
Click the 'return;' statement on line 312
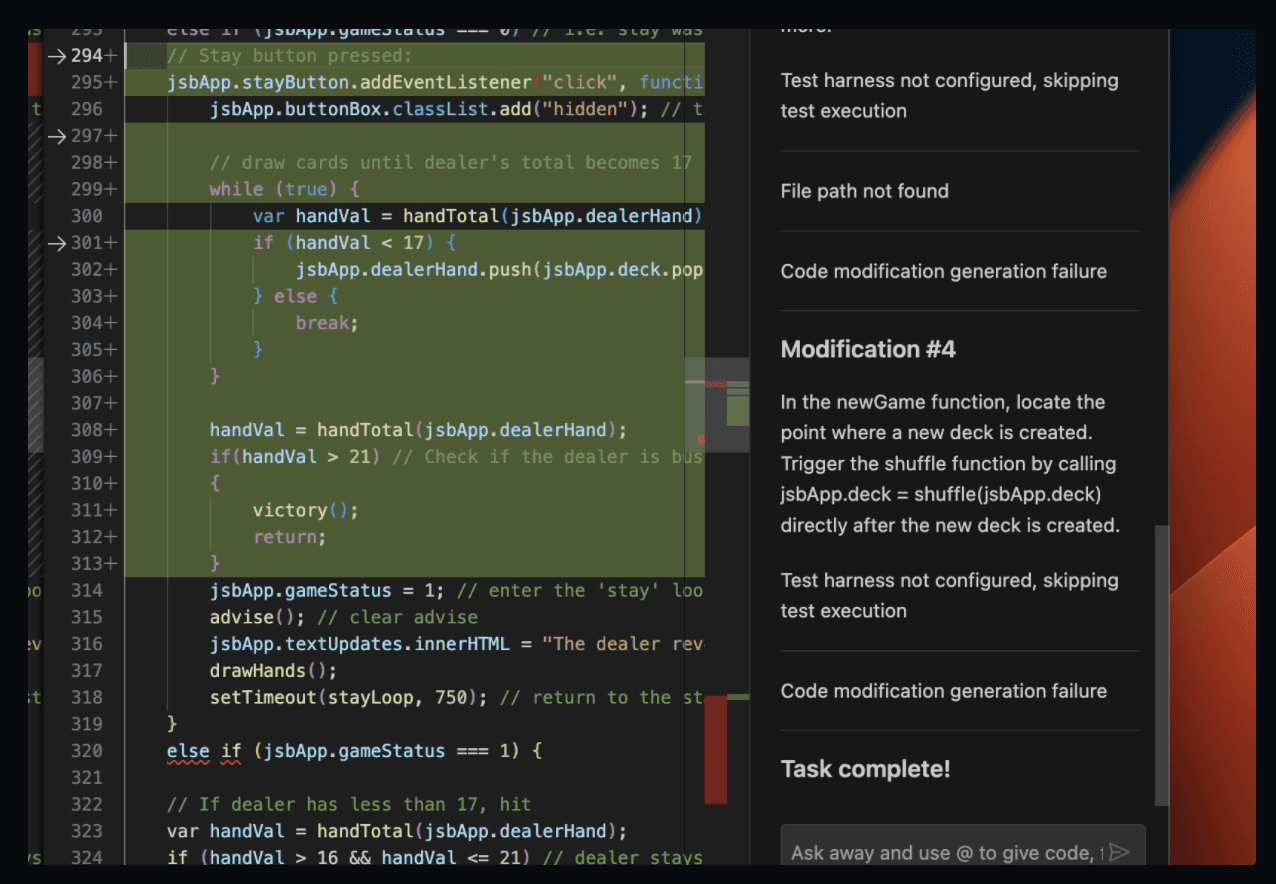click(x=290, y=537)
